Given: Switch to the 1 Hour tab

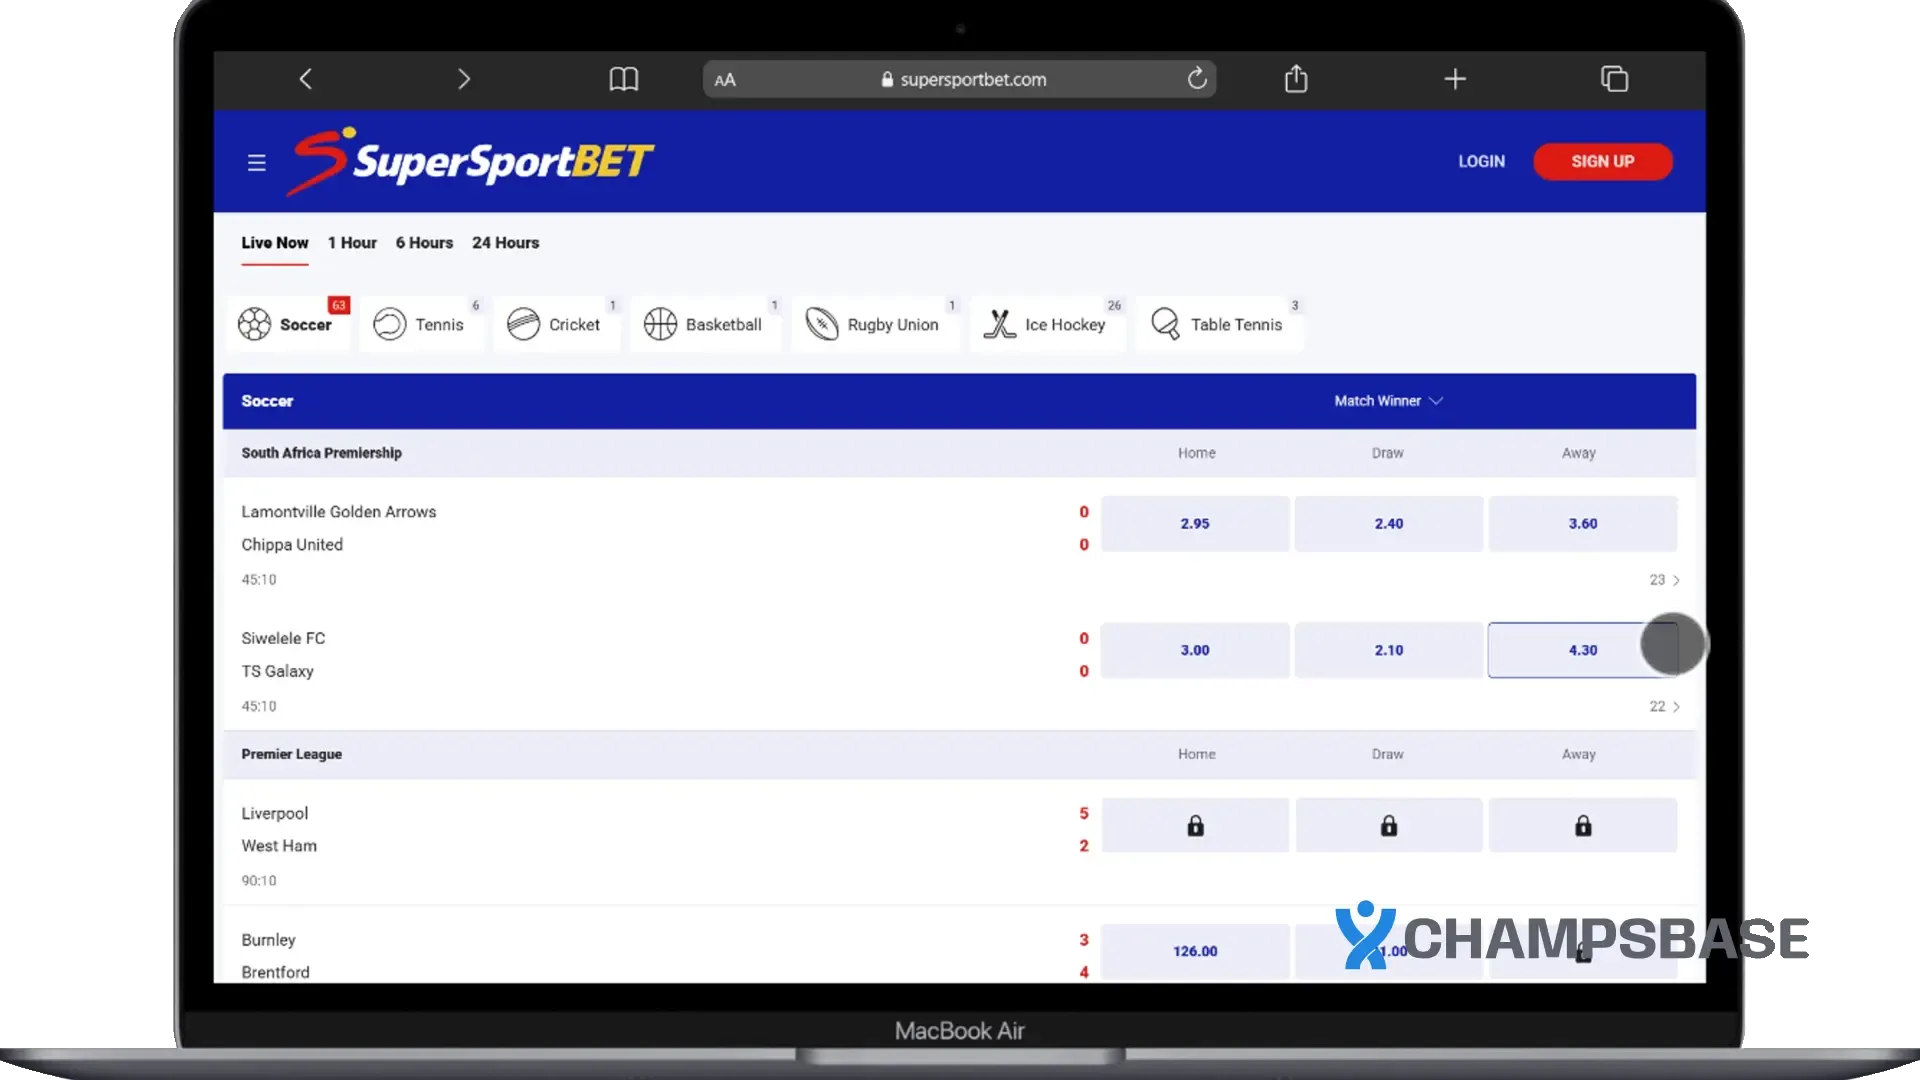Looking at the screenshot, I should (x=352, y=243).
